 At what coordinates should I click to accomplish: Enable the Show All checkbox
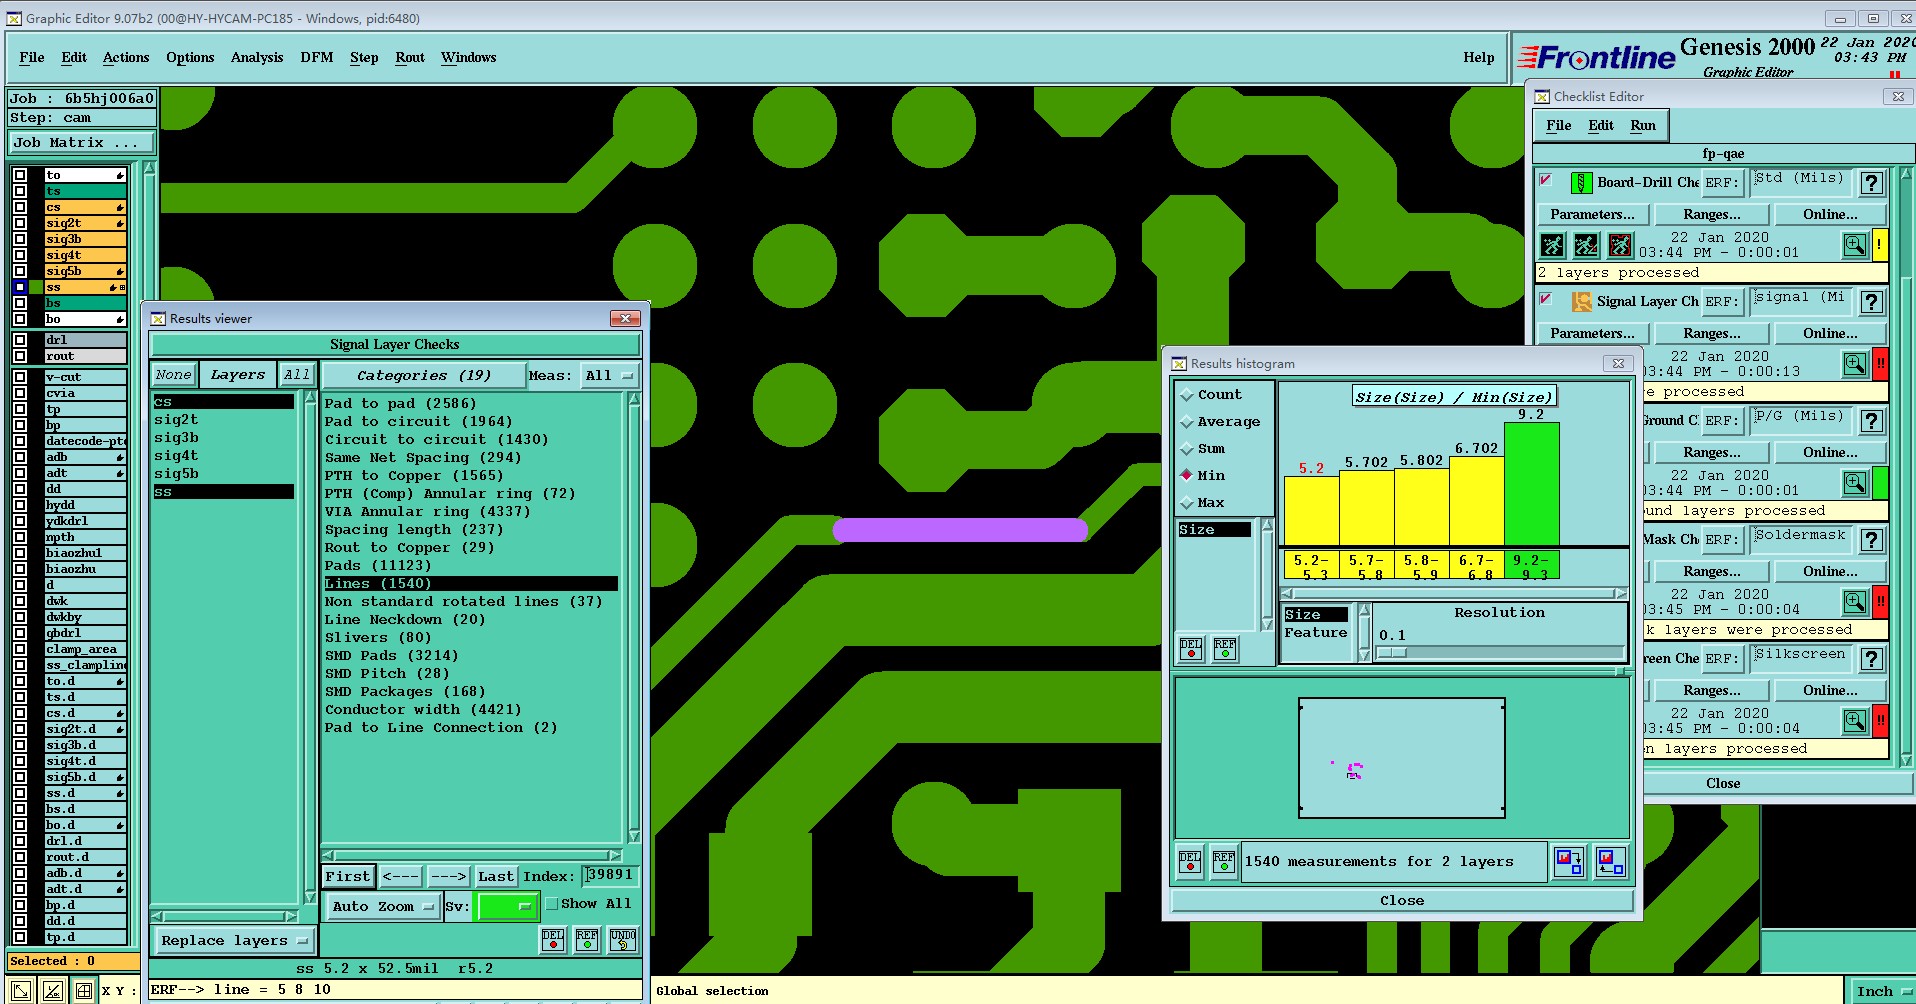click(551, 904)
